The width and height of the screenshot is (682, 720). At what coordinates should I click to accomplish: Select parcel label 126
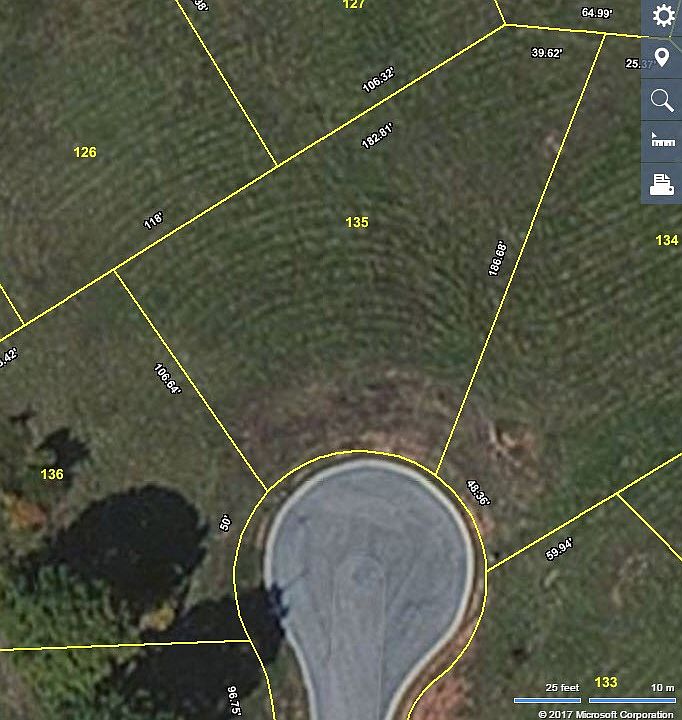[x=85, y=152]
